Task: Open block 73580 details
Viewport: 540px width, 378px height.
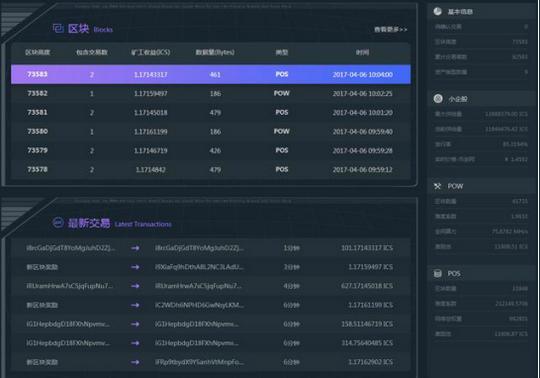Action: coord(37,132)
